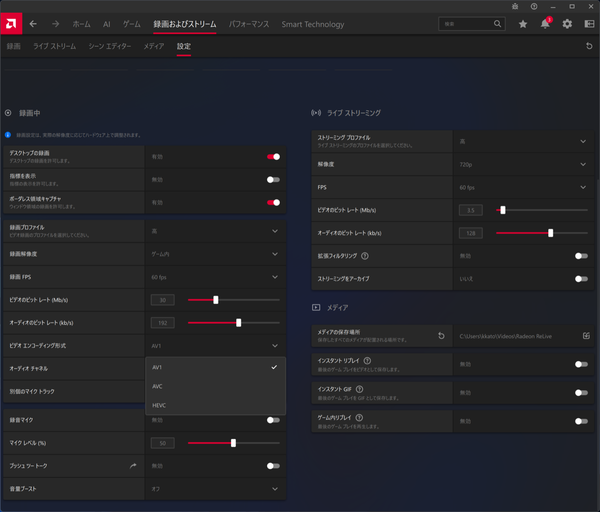Click the AMD logo home icon
The image size is (600, 512).
click(x=11, y=24)
